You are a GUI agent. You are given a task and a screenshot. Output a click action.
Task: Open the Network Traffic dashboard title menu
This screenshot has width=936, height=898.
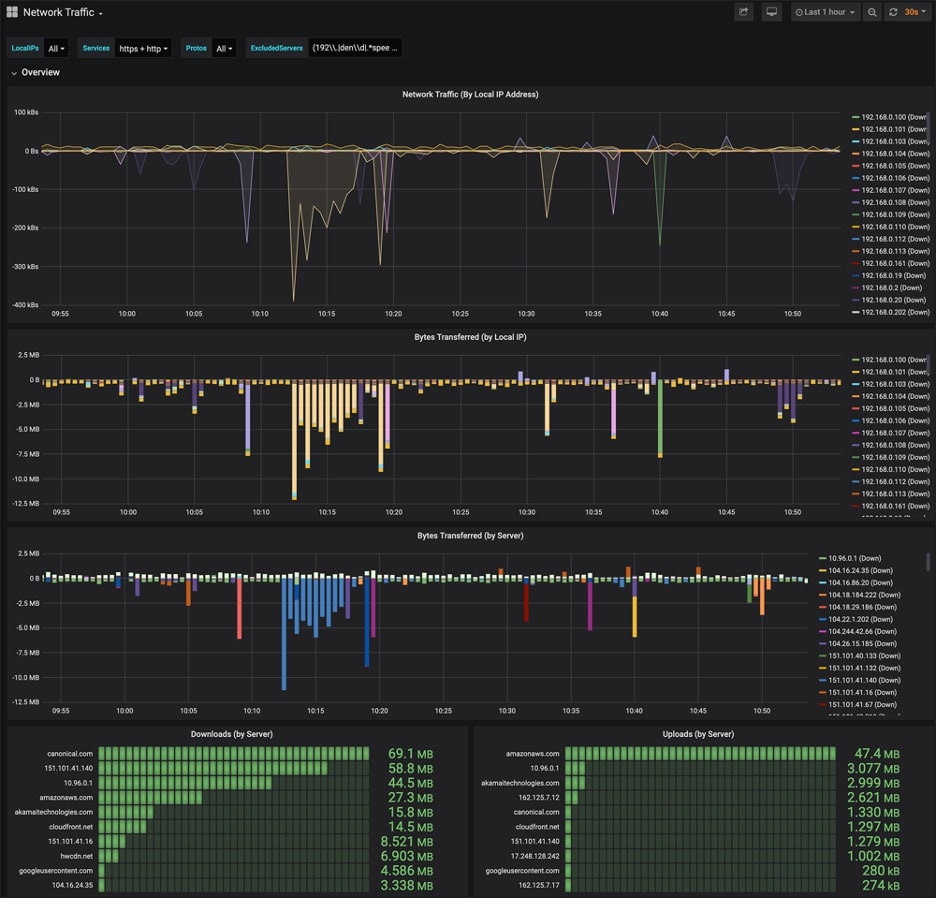click(x=63, y=12)
